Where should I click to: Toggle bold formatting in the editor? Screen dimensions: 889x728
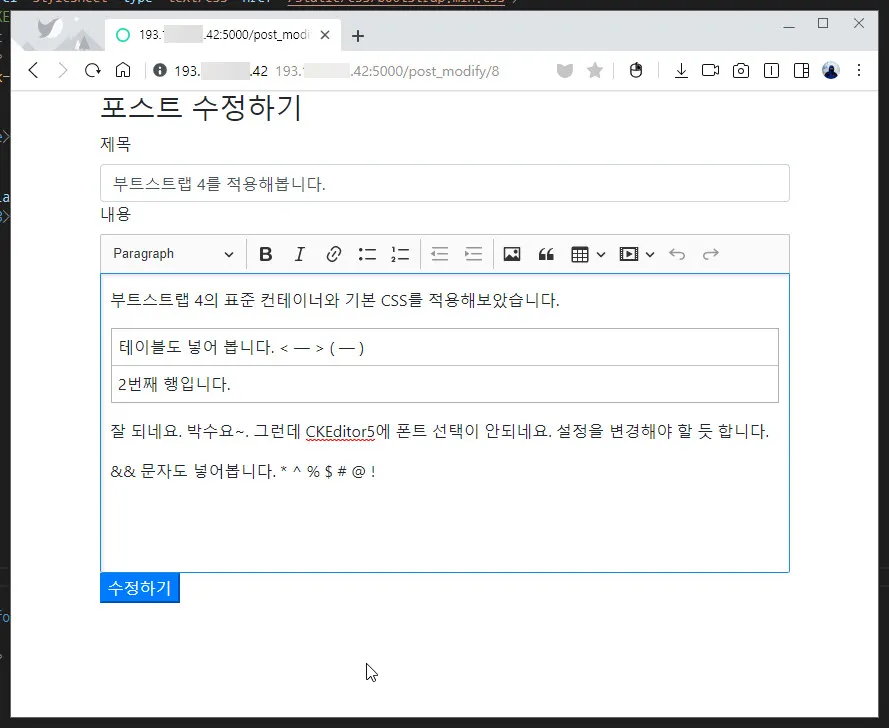(265, 253)
